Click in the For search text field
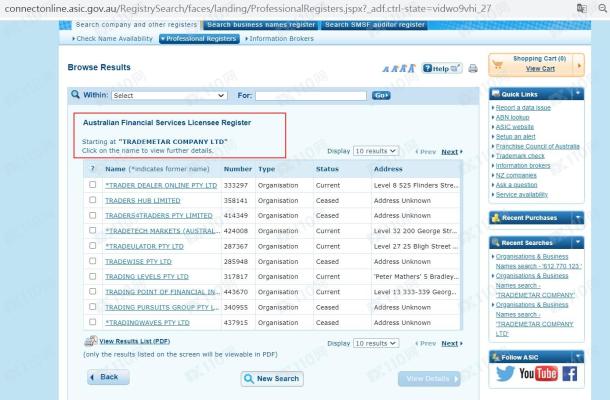 pyautogui.click(x=311, y=95)
